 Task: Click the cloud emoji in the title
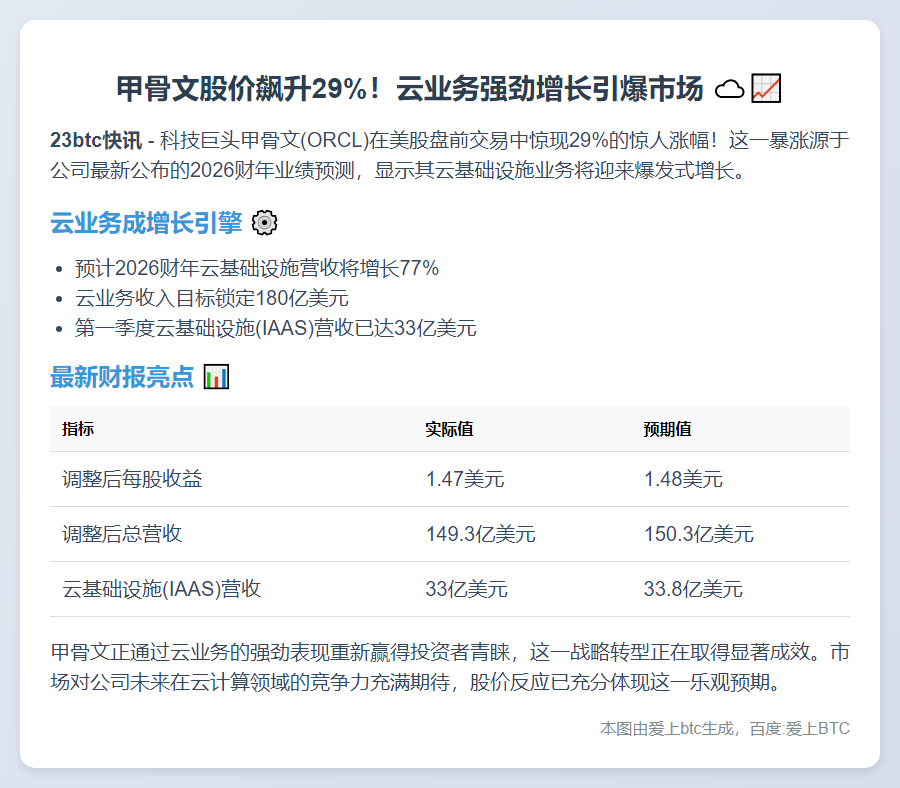pyautogui.click(x=730, y=90)
